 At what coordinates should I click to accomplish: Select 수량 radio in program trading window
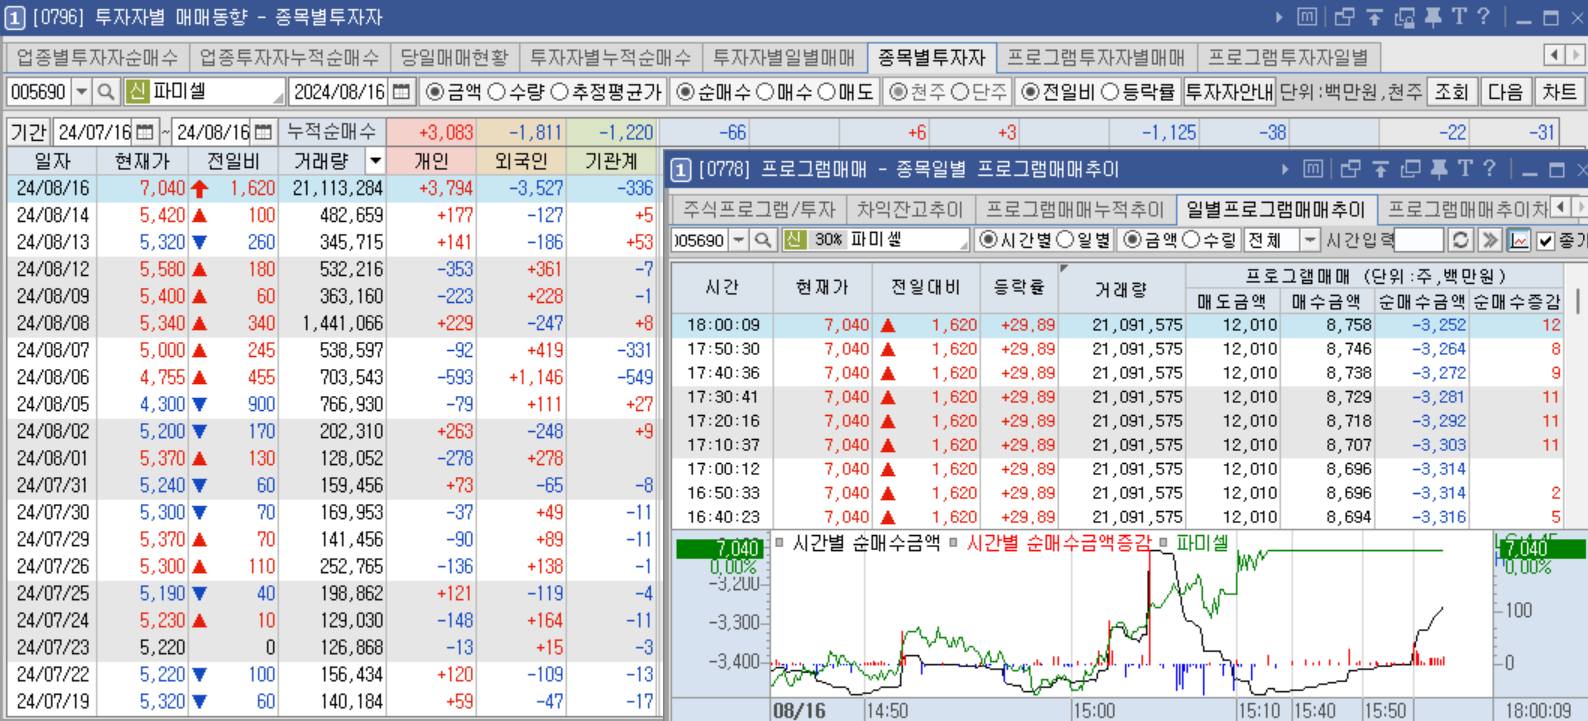[1191, 240]
